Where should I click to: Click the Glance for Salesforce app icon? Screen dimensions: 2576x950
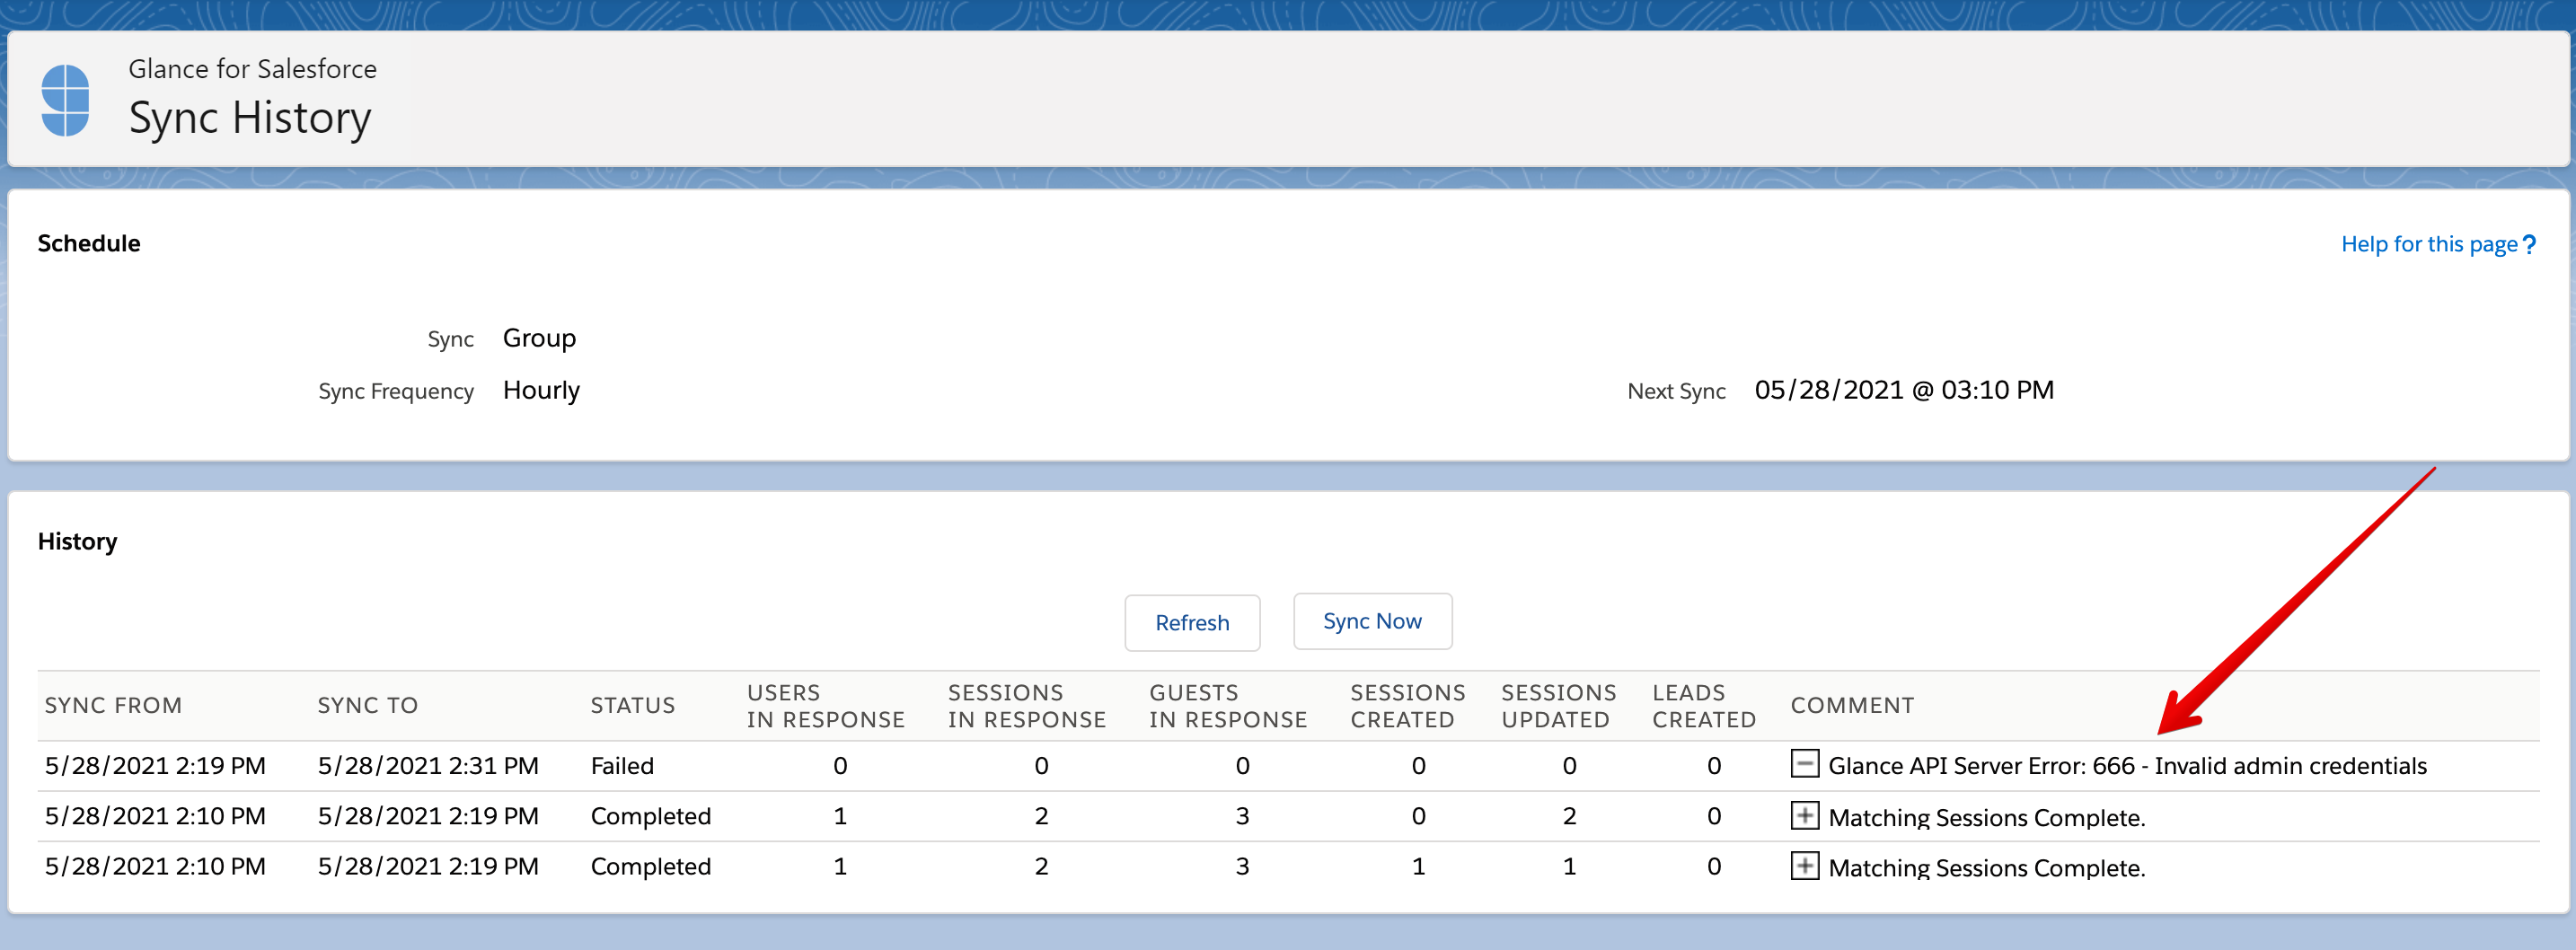pyautogui.click(x=66, y=100)
